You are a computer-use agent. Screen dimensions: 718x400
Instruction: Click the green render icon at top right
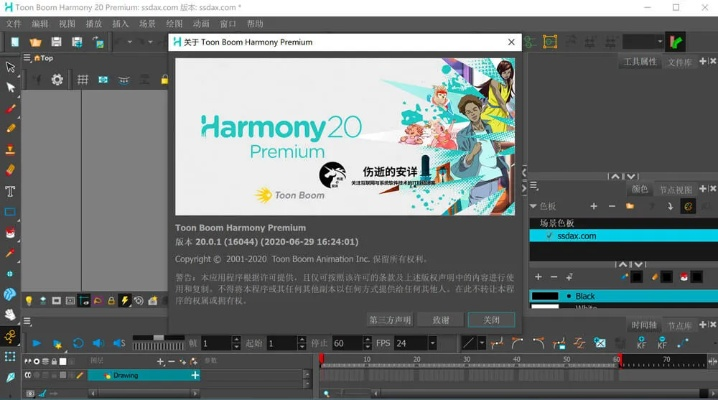click(675, 42)
